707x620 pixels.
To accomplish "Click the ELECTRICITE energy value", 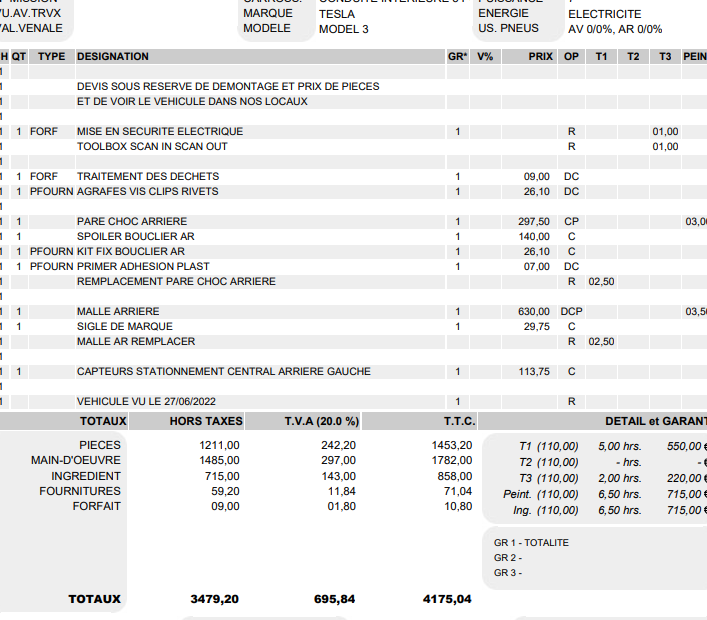I will click(x=605, y=14).
